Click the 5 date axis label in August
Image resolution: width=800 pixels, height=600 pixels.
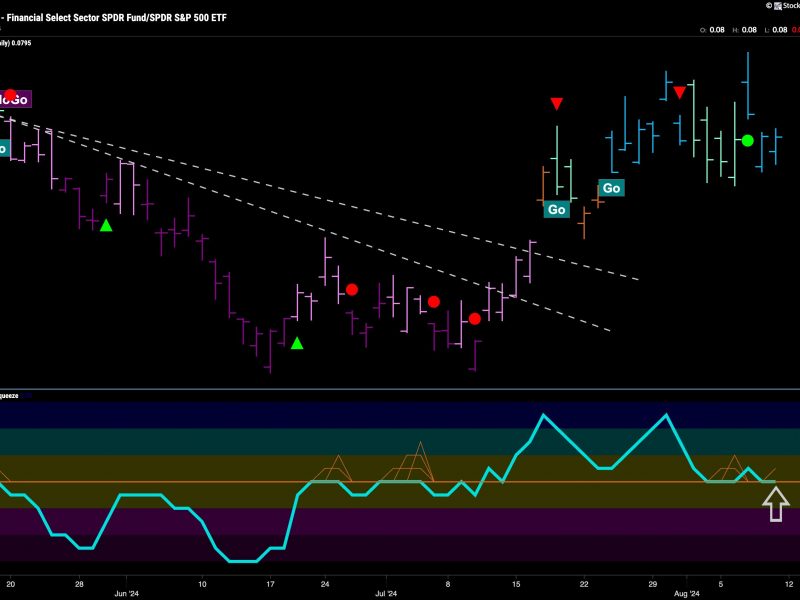[x=720, y=584]
